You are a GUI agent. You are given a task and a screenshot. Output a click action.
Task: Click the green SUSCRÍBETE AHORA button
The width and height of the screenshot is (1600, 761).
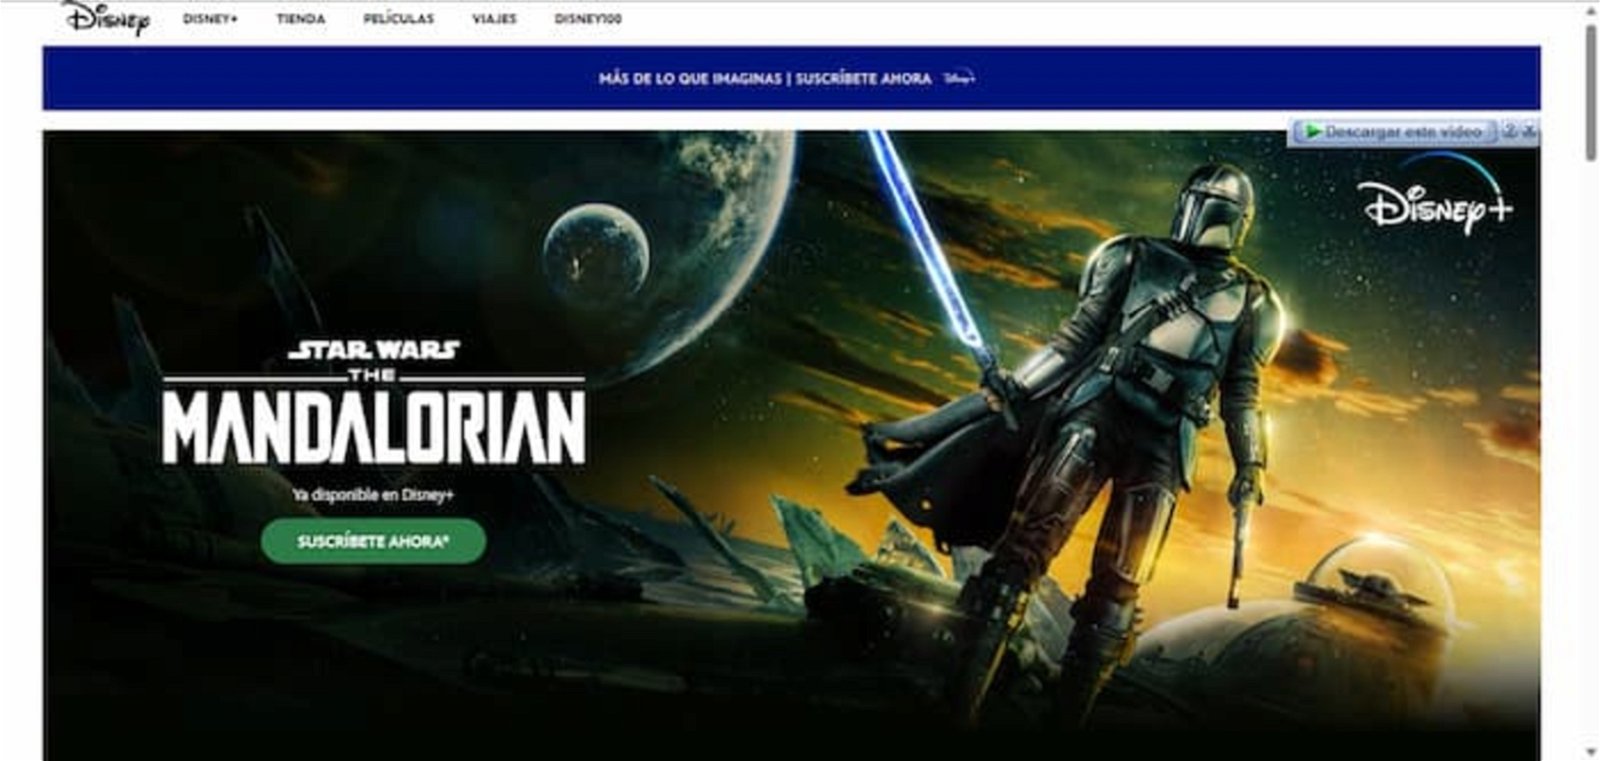coord(374,541)
